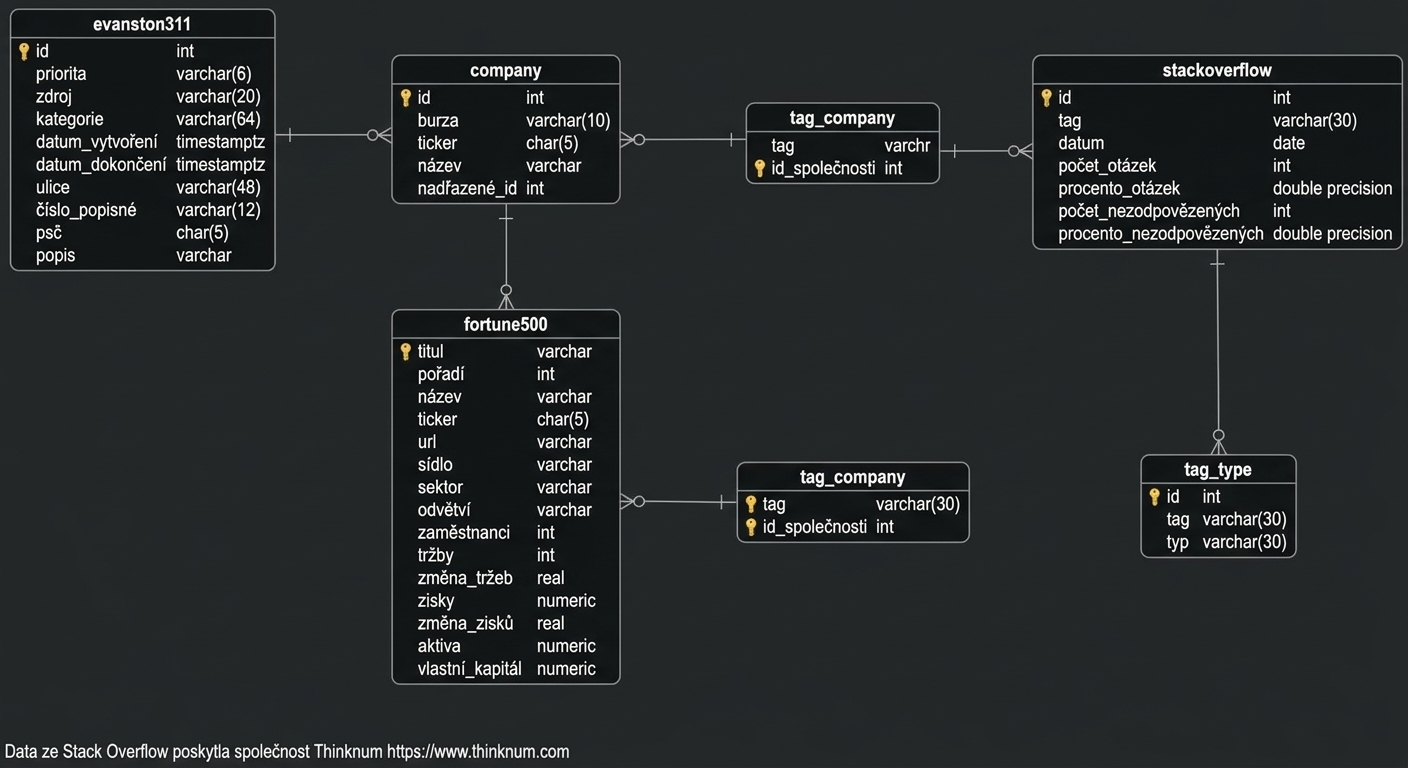This screenshot has width=1408, height=768.
Task: Click the key icon in tag_type table
Action: 1154,497
